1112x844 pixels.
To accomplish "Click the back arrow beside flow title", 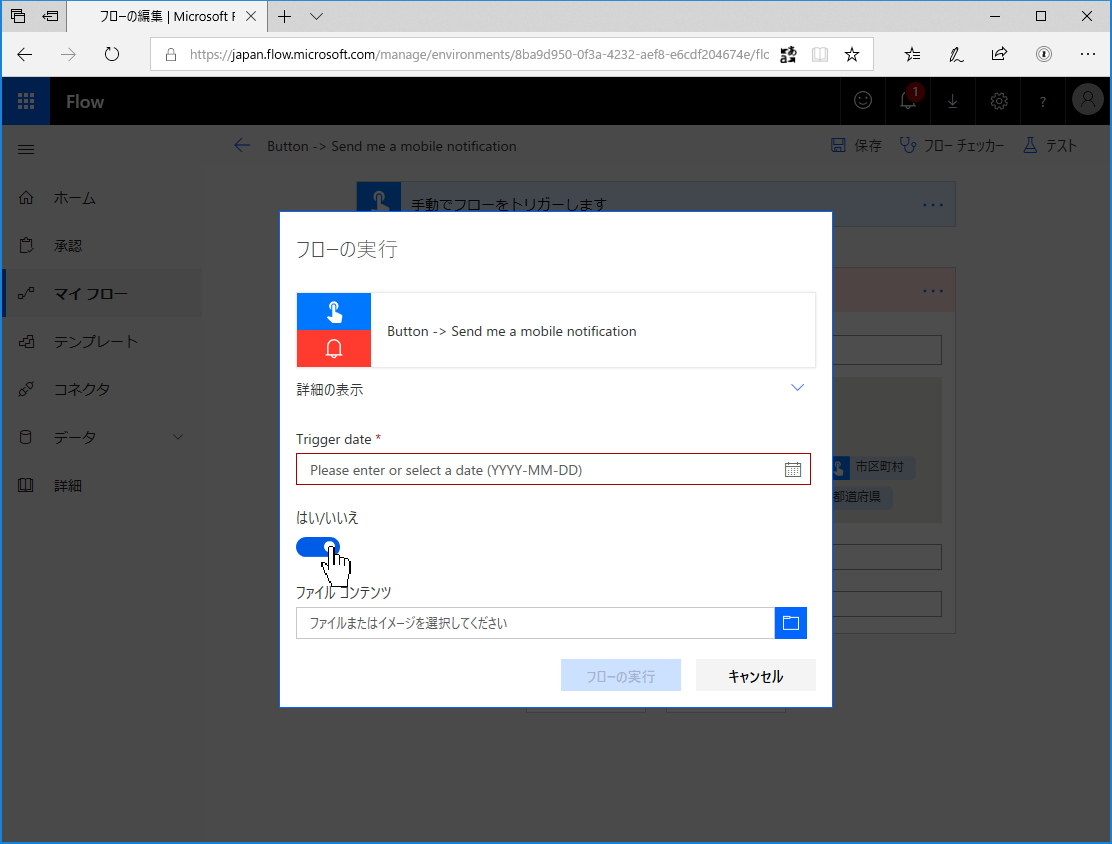I will pos(242,145).
